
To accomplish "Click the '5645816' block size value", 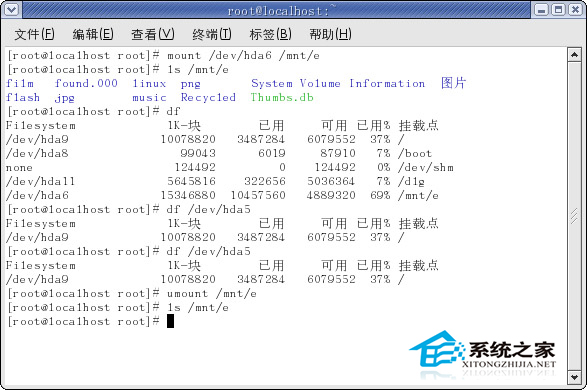I will (192, 182).
